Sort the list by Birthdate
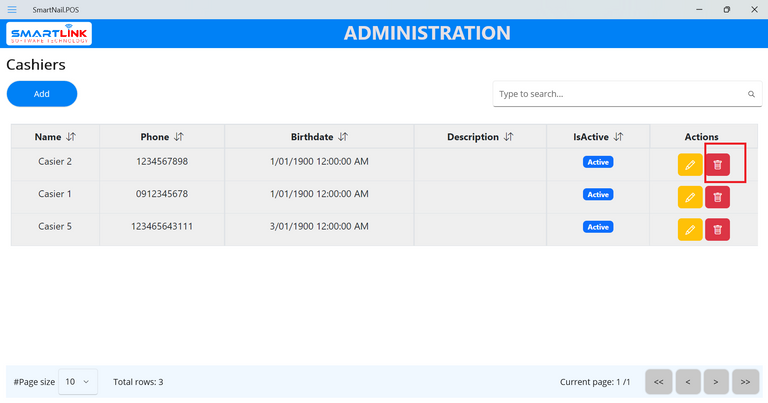Viewport: 768px width, 403px height. point(342,137)
